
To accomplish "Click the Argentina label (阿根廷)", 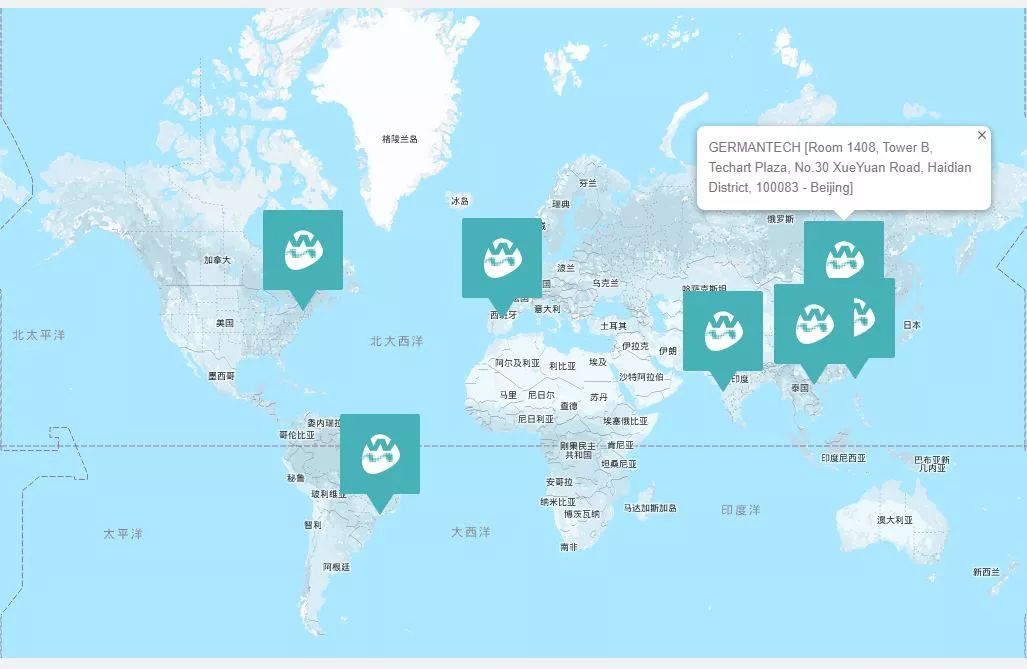I will 336,567.
